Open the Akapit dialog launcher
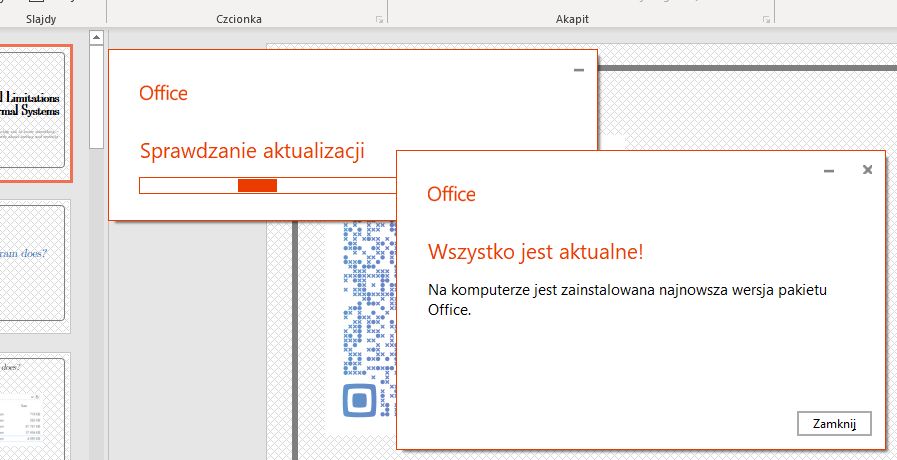 [x=766, y=19]
